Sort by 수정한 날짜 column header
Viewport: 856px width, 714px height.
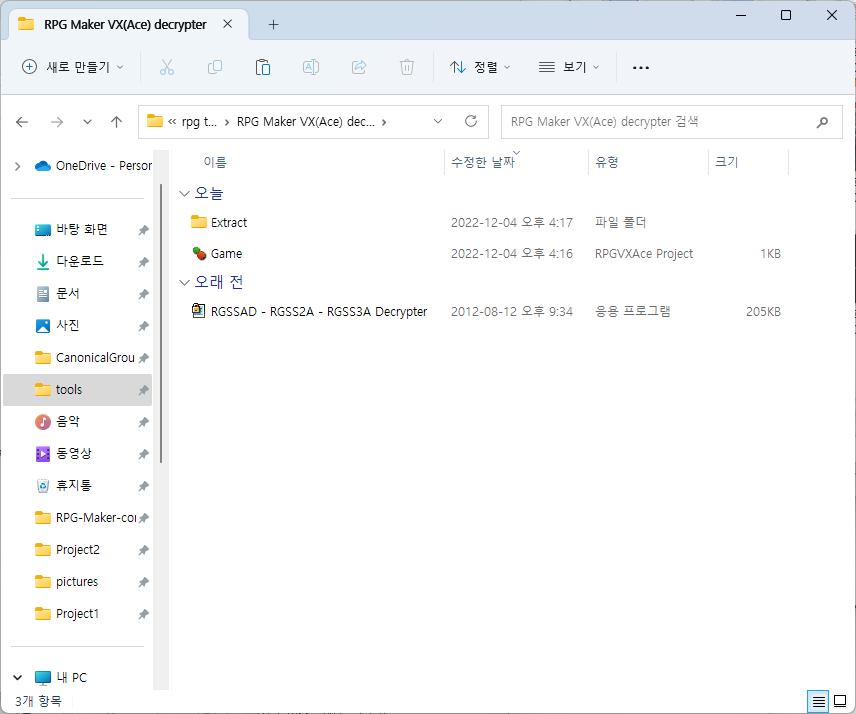click(x=483, y=162)
